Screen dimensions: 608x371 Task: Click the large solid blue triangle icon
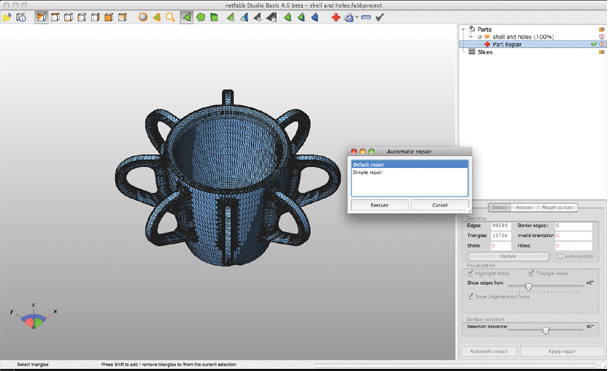pyautogui.click(x=315, y=17)
